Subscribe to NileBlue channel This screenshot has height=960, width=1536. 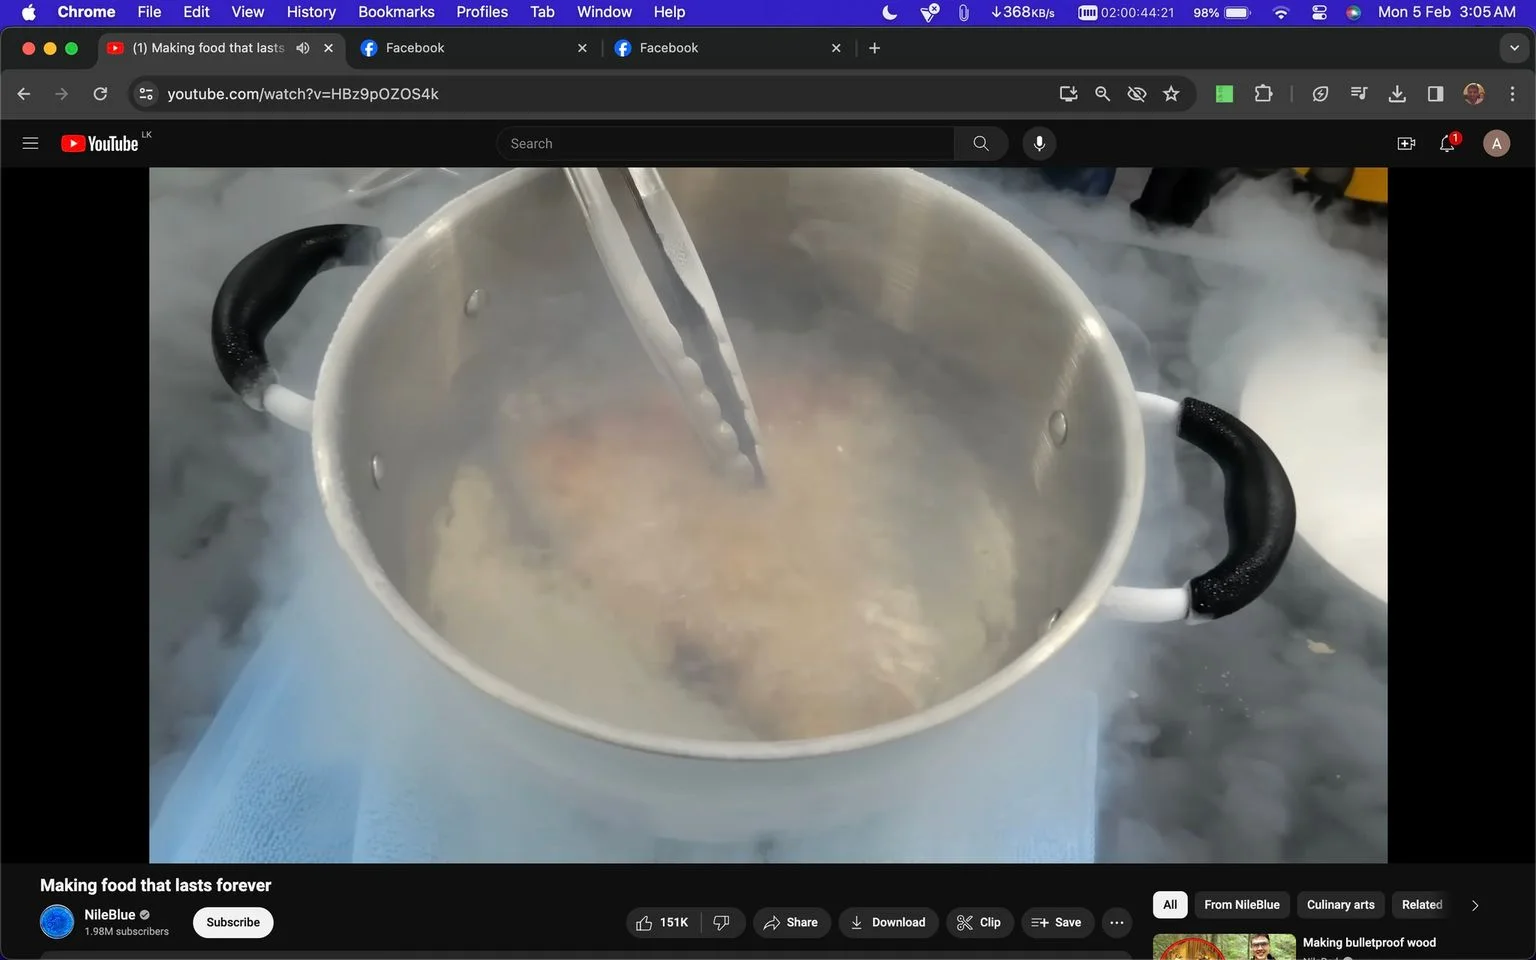tap(233, 922)
